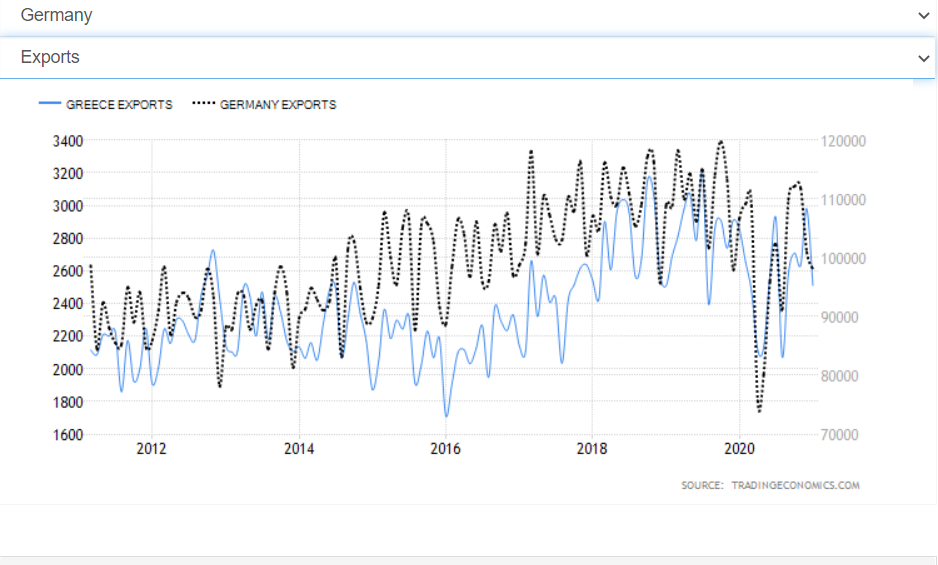
Task: Open the TRADINGECONOMICS.COM source link
Action: (x=794, y=485)
